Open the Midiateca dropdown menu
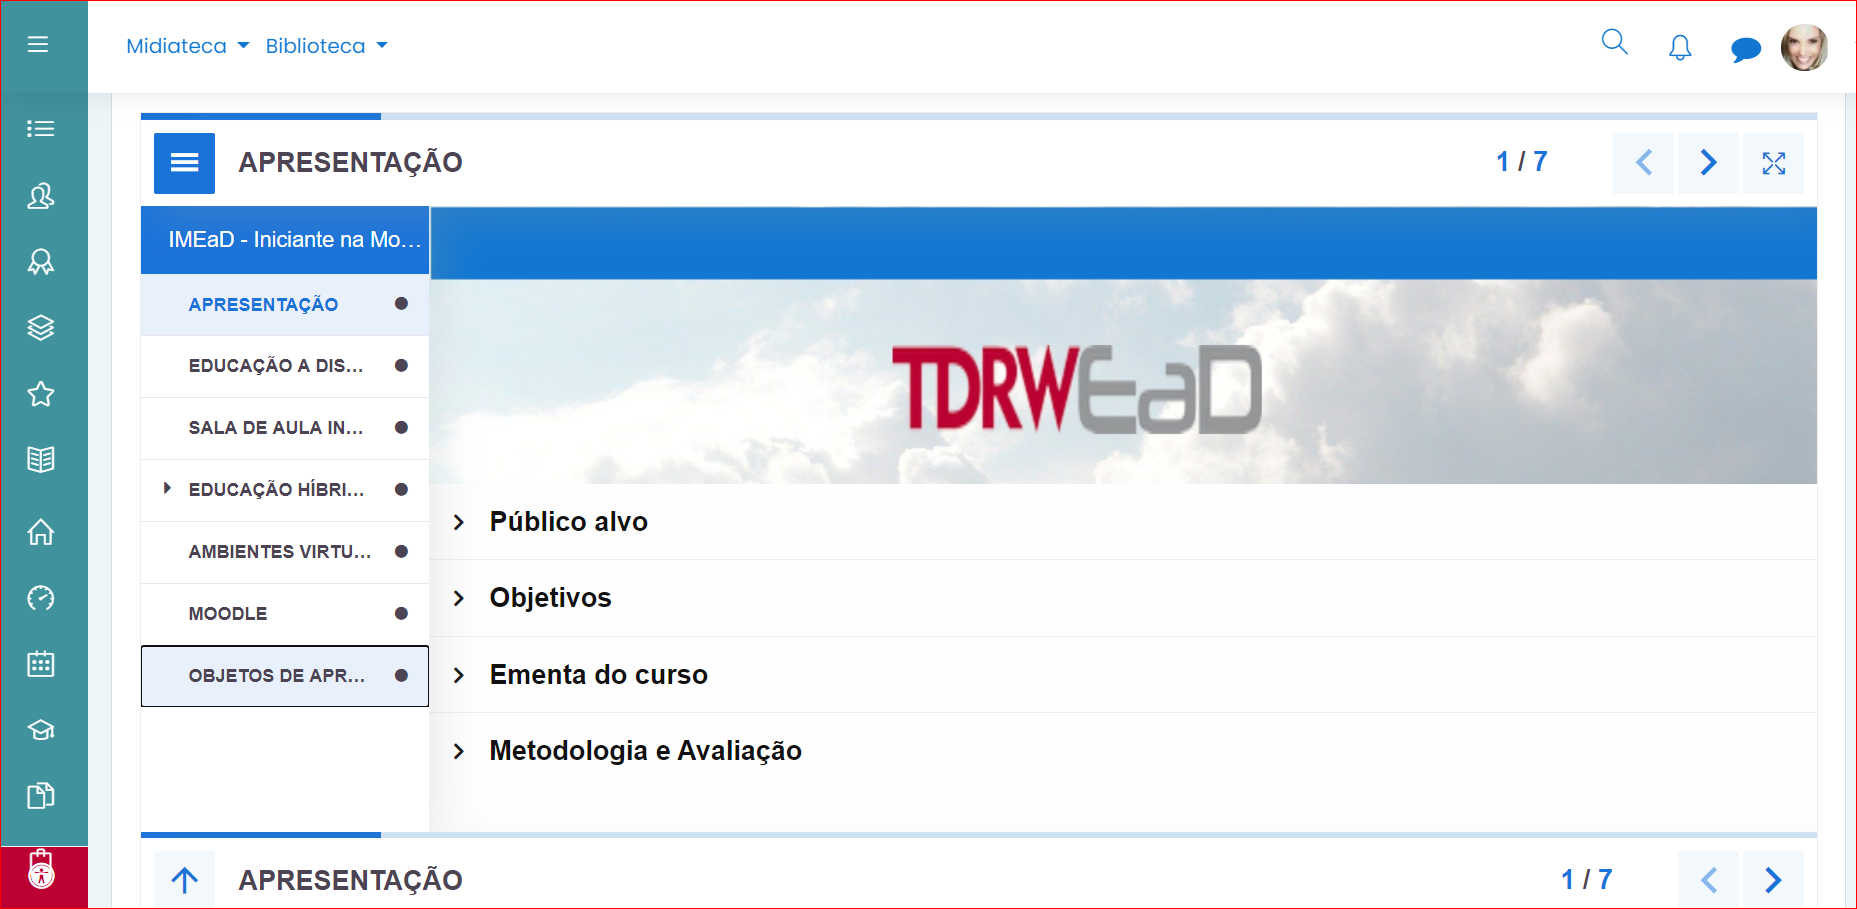This screenshot has width=1857, height=909. pyautogui.click(x=188, y=46)
